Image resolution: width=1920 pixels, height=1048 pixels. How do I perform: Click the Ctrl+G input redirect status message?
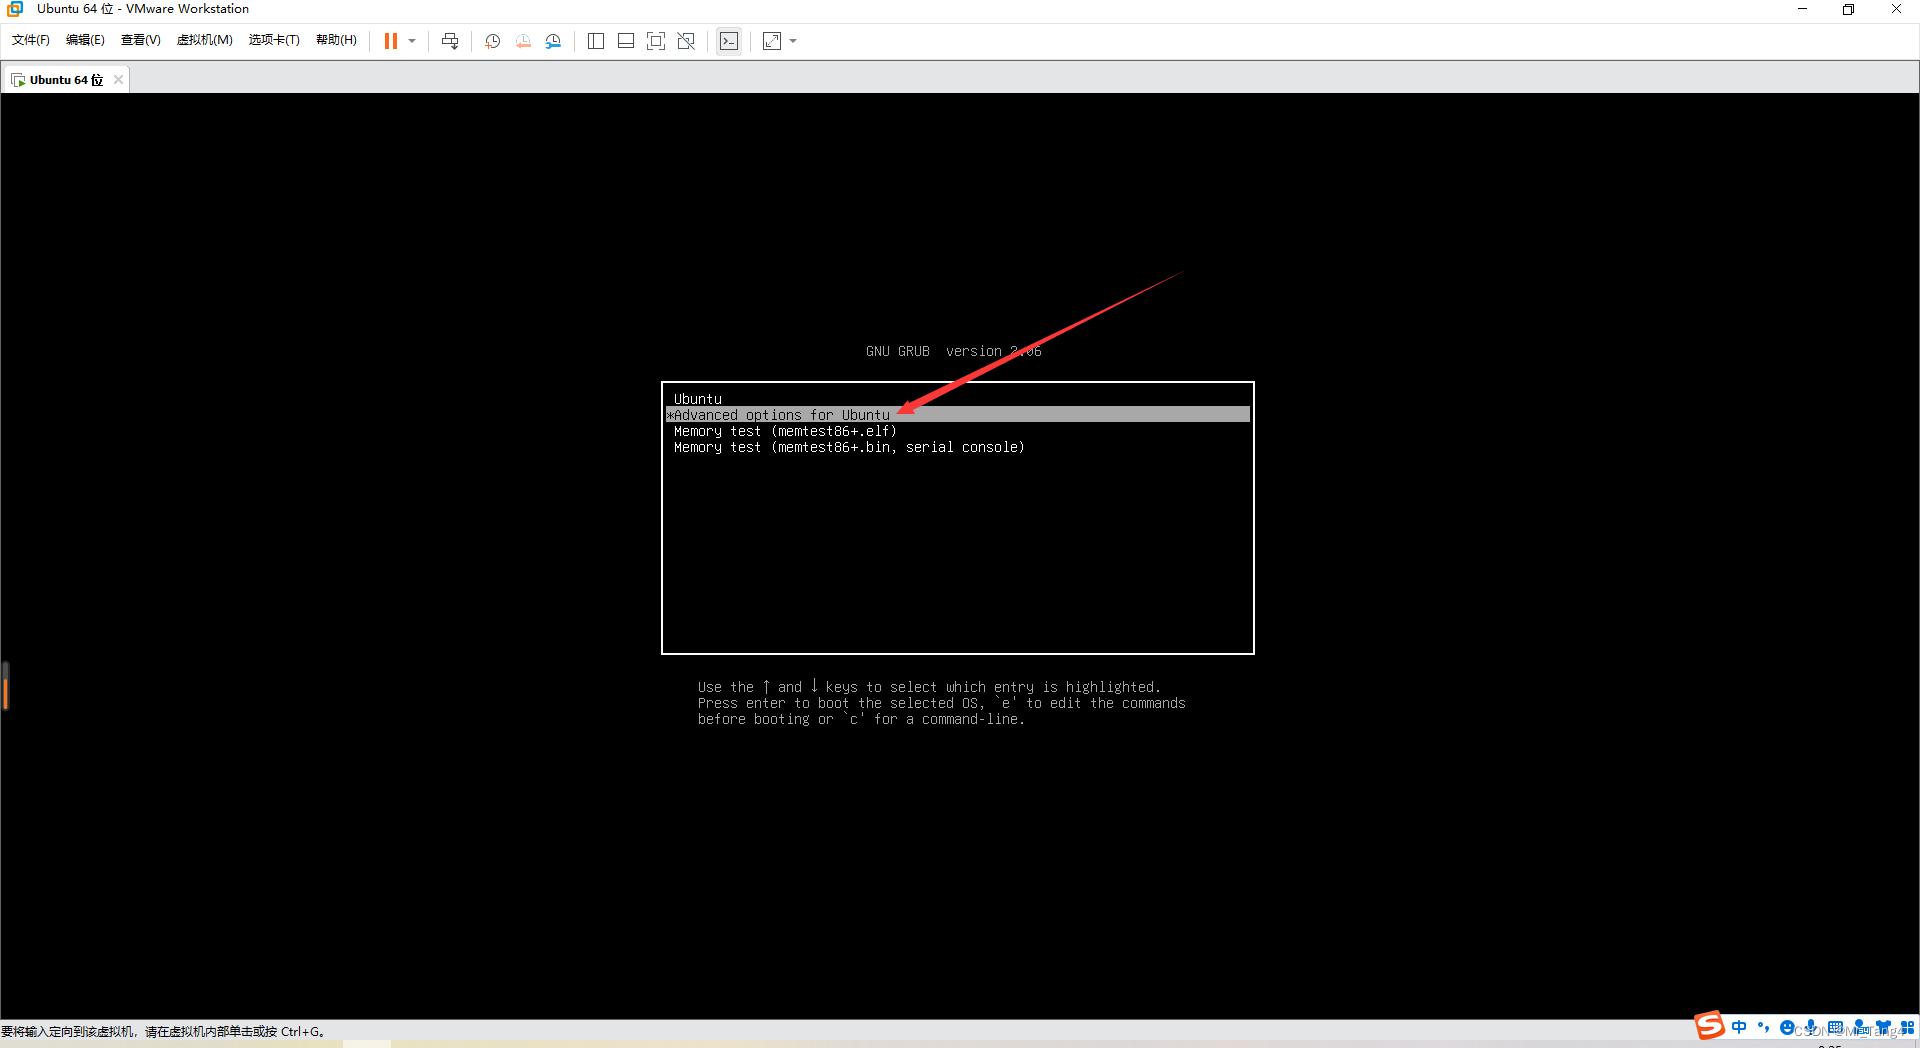click(163, 1031)
